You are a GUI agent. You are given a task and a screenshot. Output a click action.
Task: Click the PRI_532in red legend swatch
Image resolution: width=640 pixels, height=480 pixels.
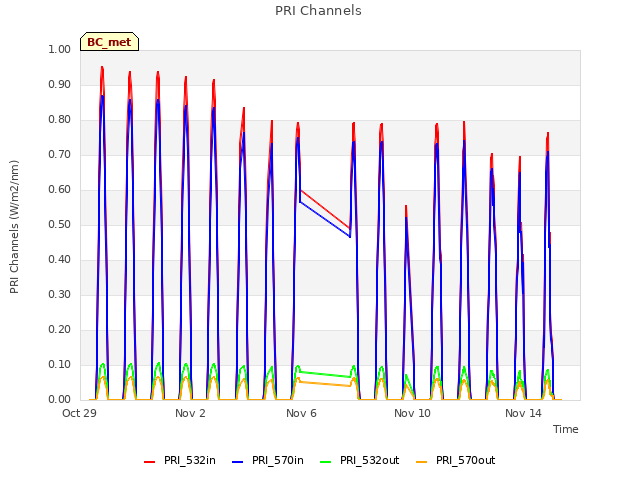(x=149, y=462)
